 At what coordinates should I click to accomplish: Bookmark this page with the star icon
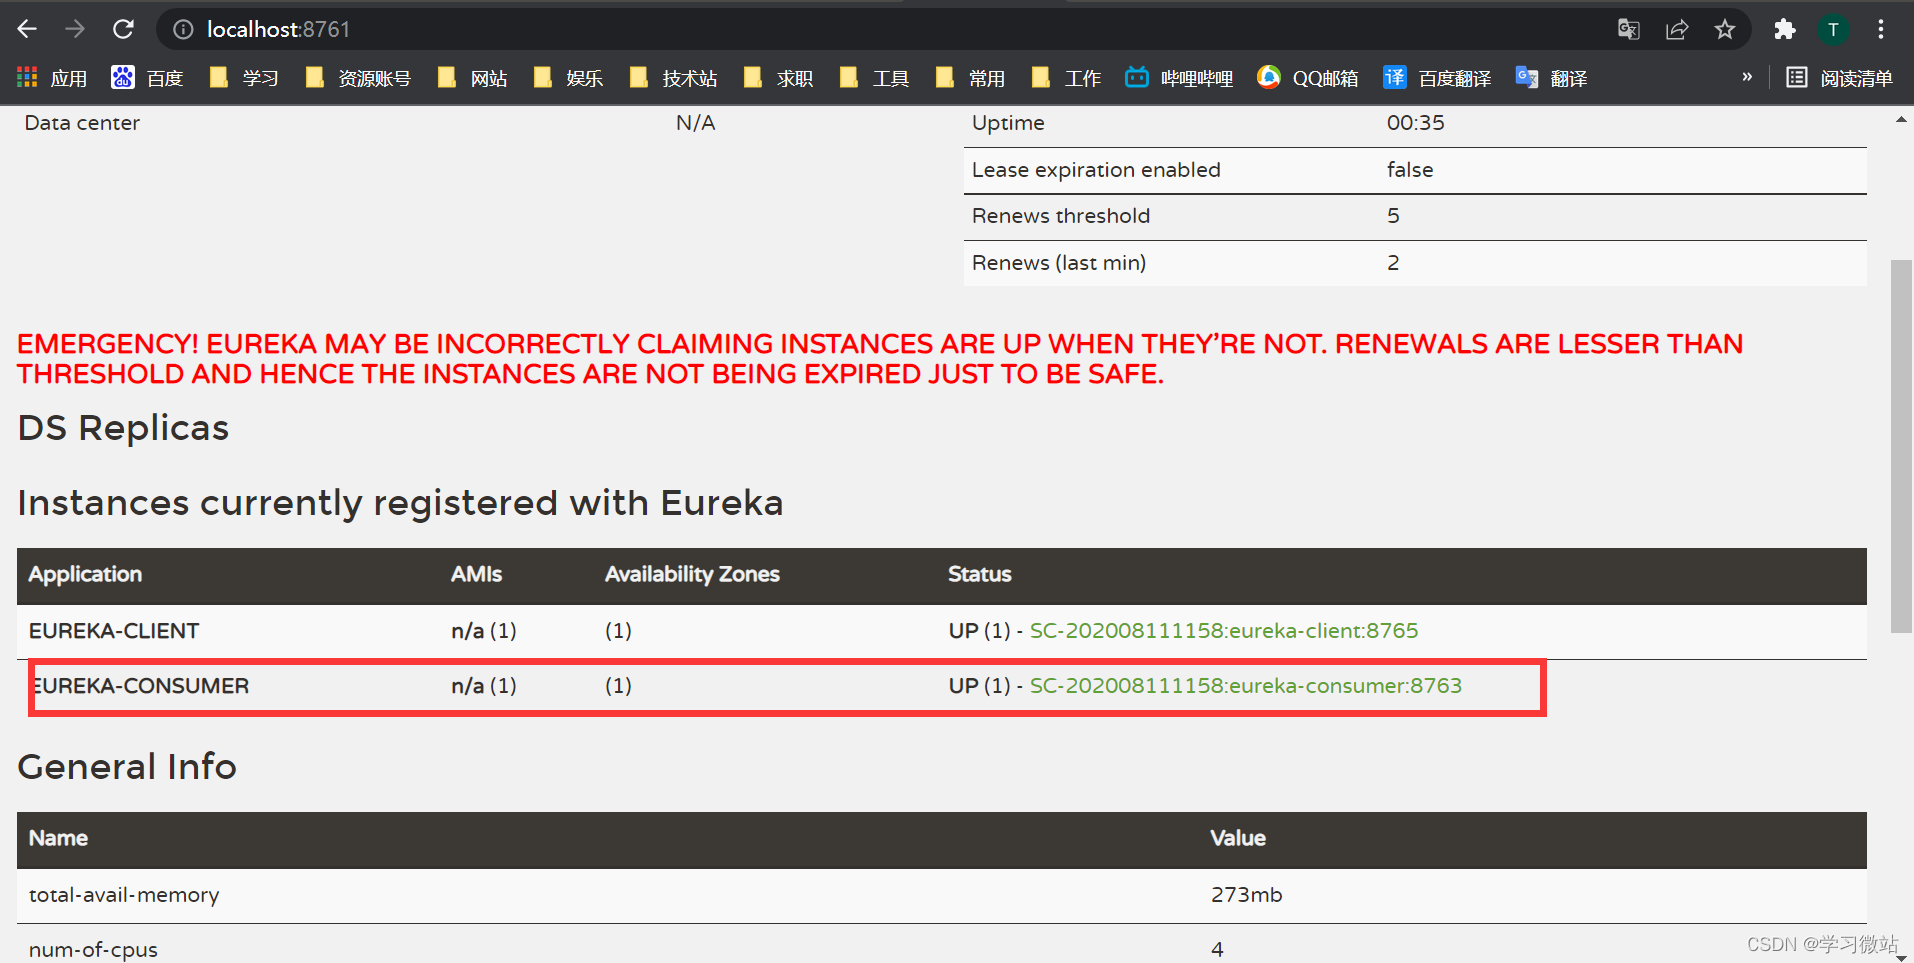click(1725, 30)
